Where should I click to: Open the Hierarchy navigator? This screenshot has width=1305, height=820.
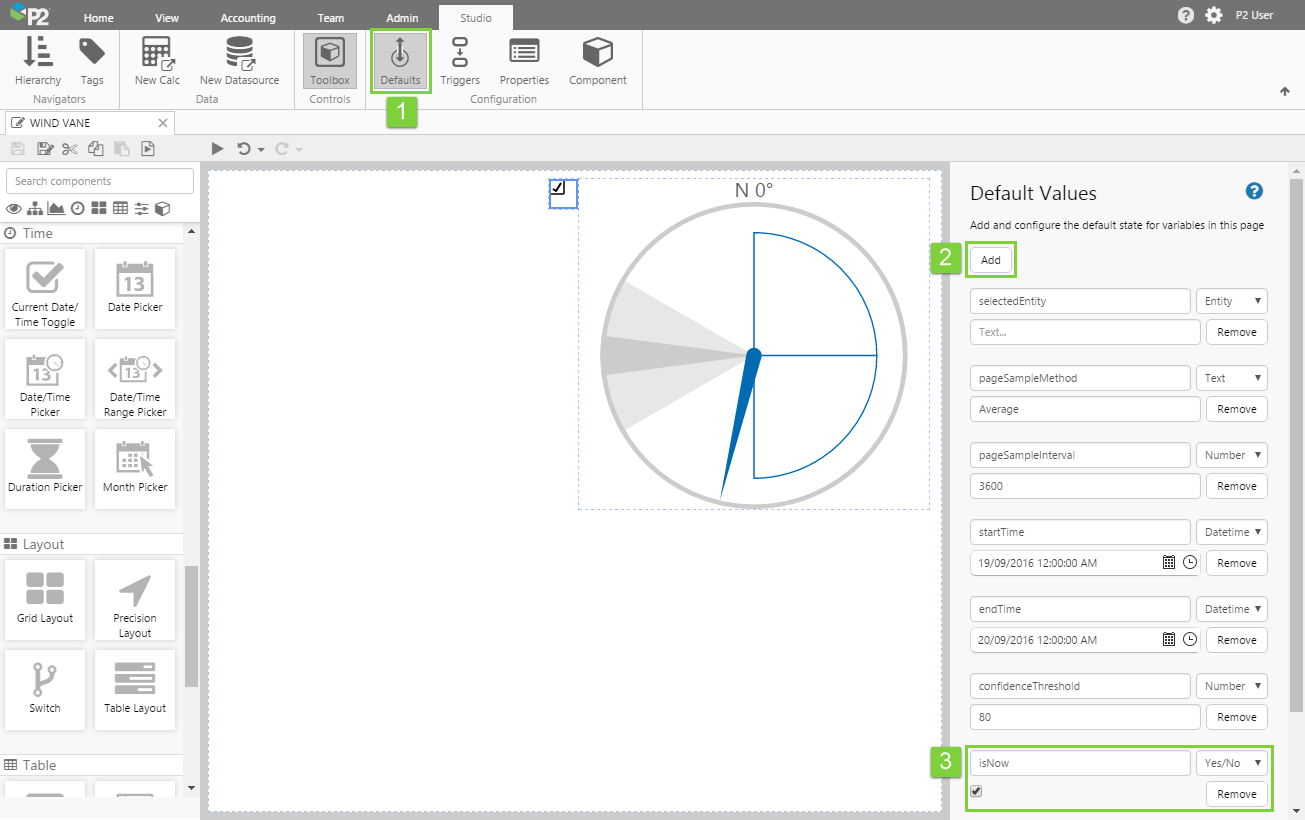coord(38,60)
